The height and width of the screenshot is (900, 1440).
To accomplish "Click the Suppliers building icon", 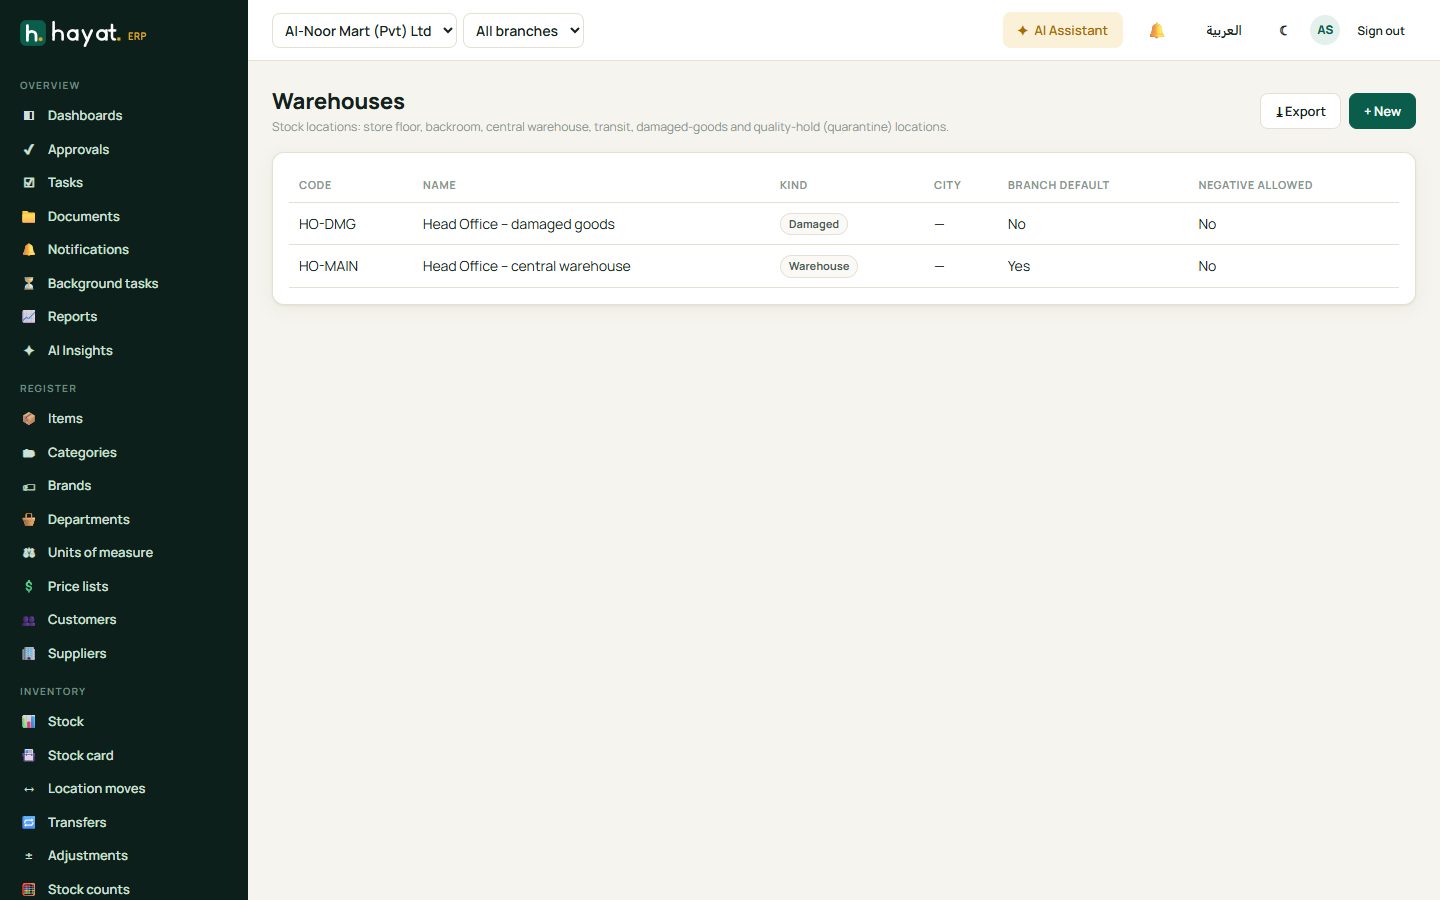I will (x=29, y=653).
